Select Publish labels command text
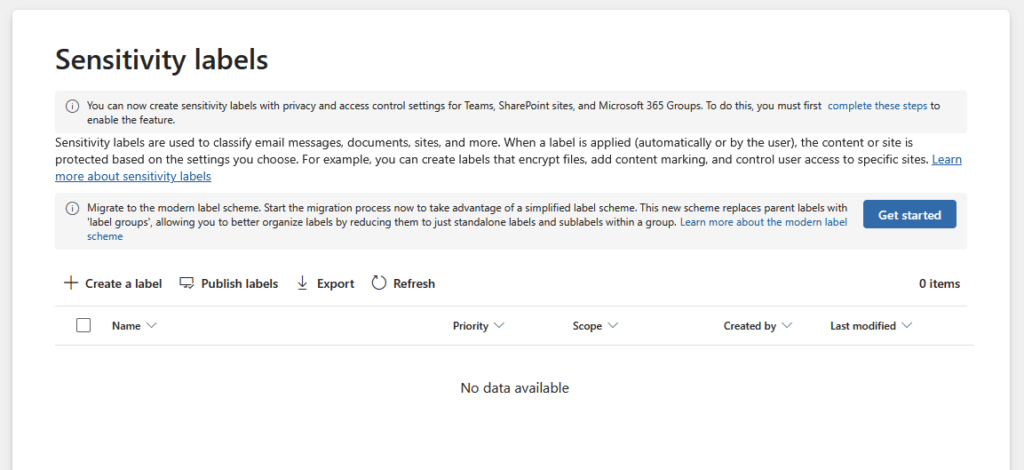The image size is (1024, 470). [240, 283]
